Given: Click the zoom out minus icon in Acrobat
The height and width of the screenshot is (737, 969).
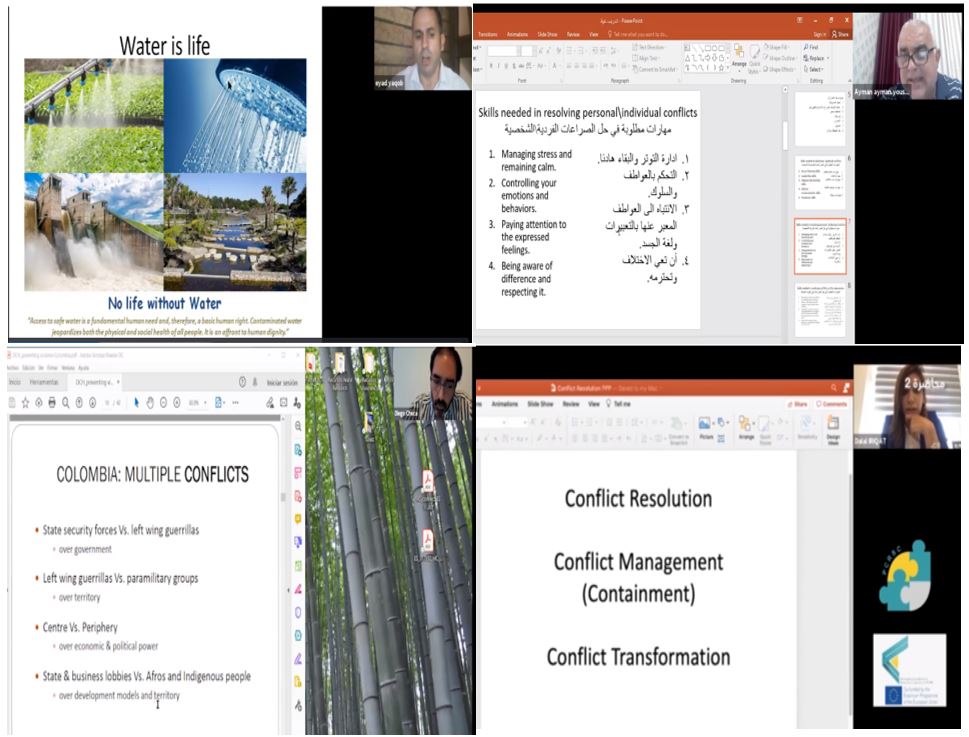Looking at the screenshot, I should click(x=164, y=403).
